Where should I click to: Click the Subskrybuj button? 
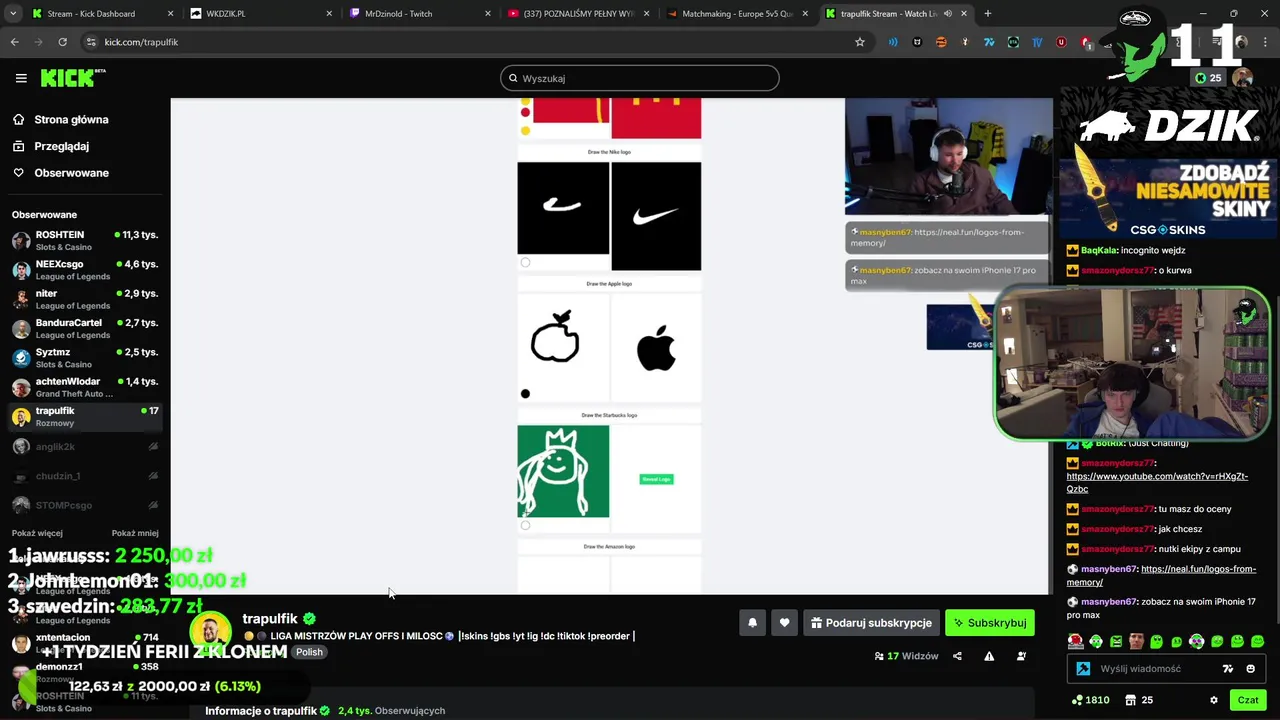[990, 623]
